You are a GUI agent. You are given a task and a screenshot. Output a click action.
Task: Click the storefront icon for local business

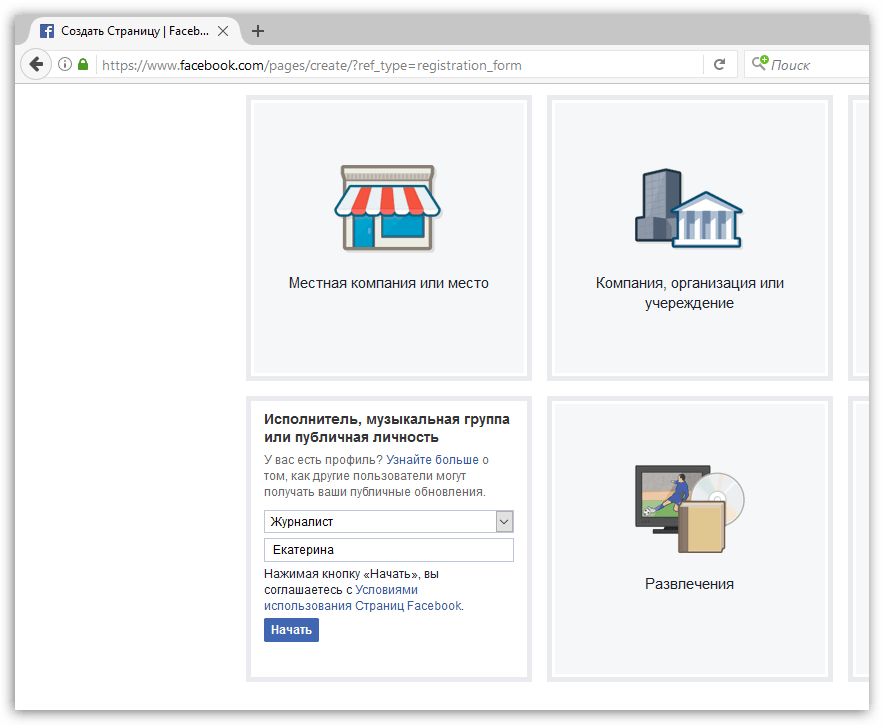[388, 209]
